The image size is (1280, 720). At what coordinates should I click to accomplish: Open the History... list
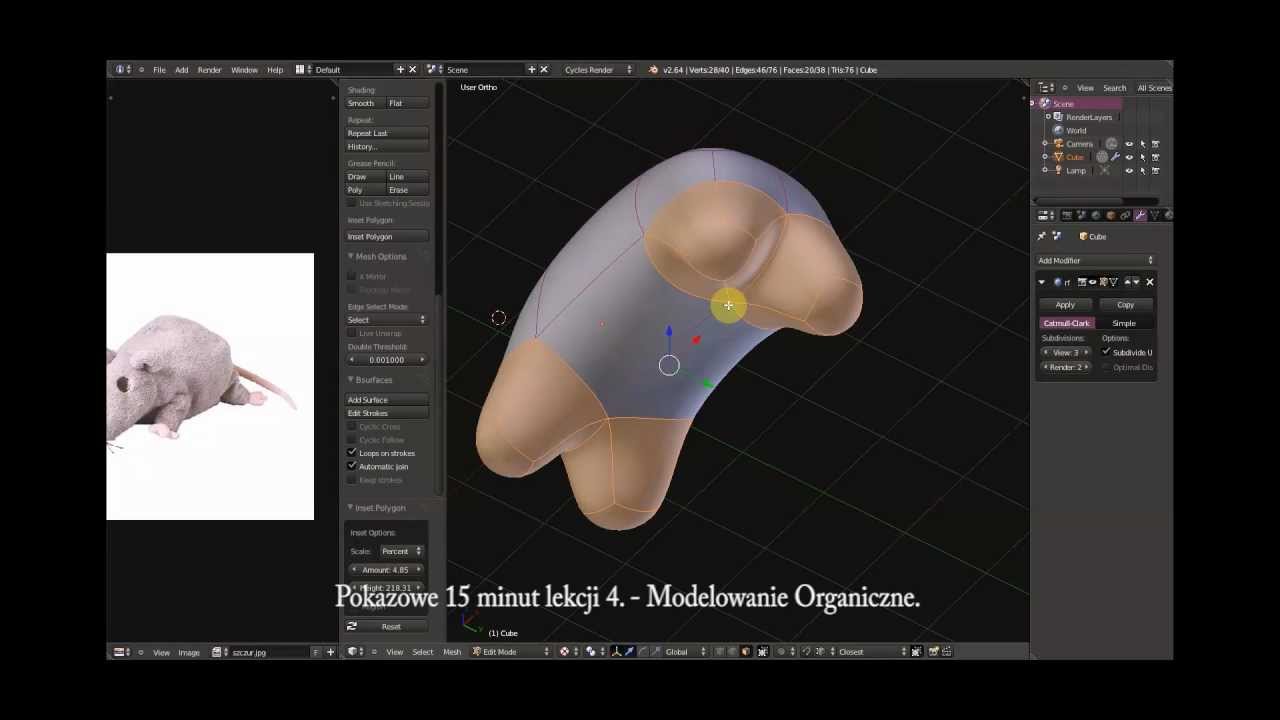[387, 147]
